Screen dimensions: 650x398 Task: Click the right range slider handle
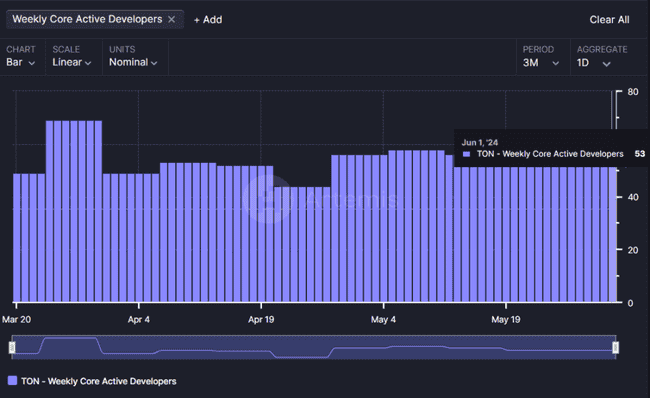click(x=616, y=347)
